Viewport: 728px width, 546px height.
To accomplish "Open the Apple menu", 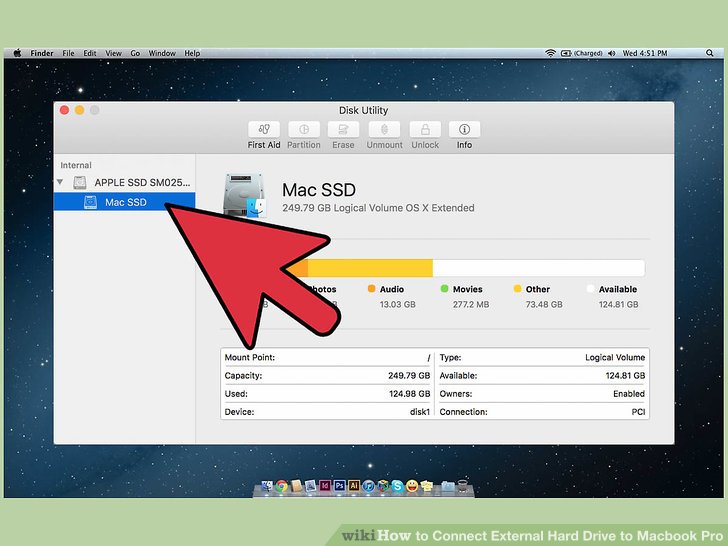I will [x=17, y=53].
